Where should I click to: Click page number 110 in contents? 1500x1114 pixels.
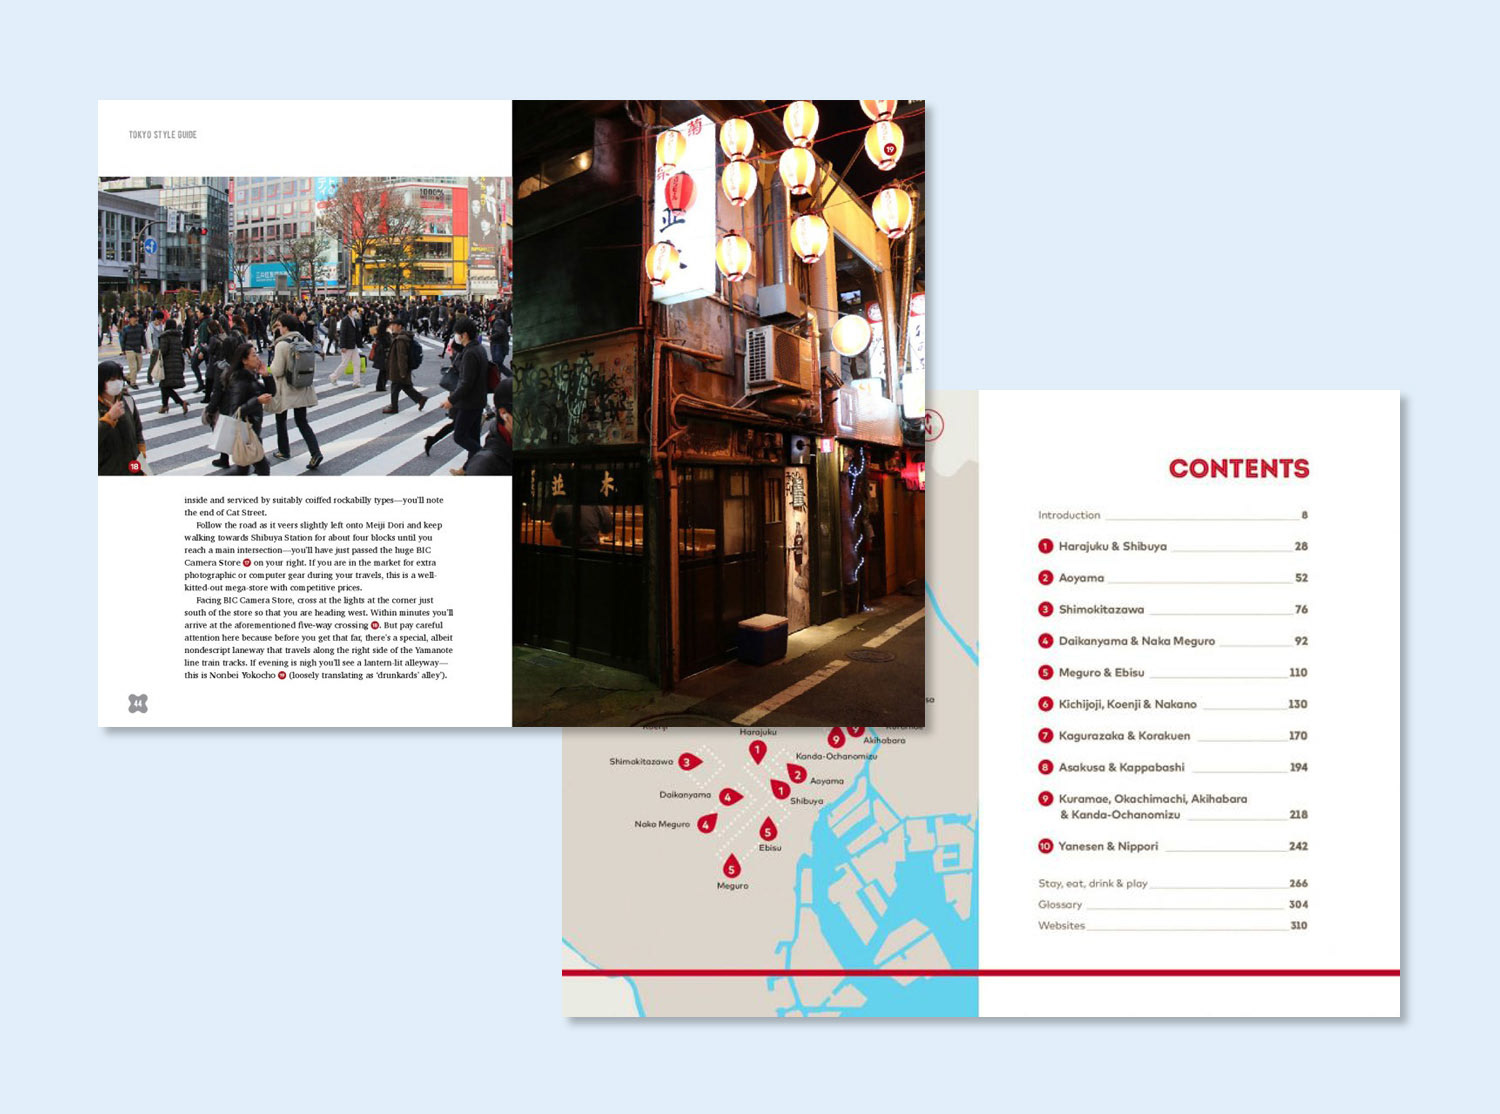[x=1298, y=672]
